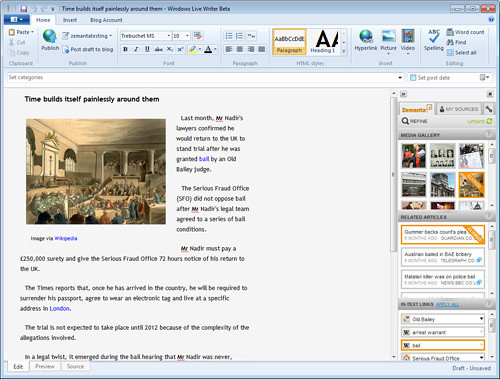
Task: Click the Find command
Action: tap(456, 42)
